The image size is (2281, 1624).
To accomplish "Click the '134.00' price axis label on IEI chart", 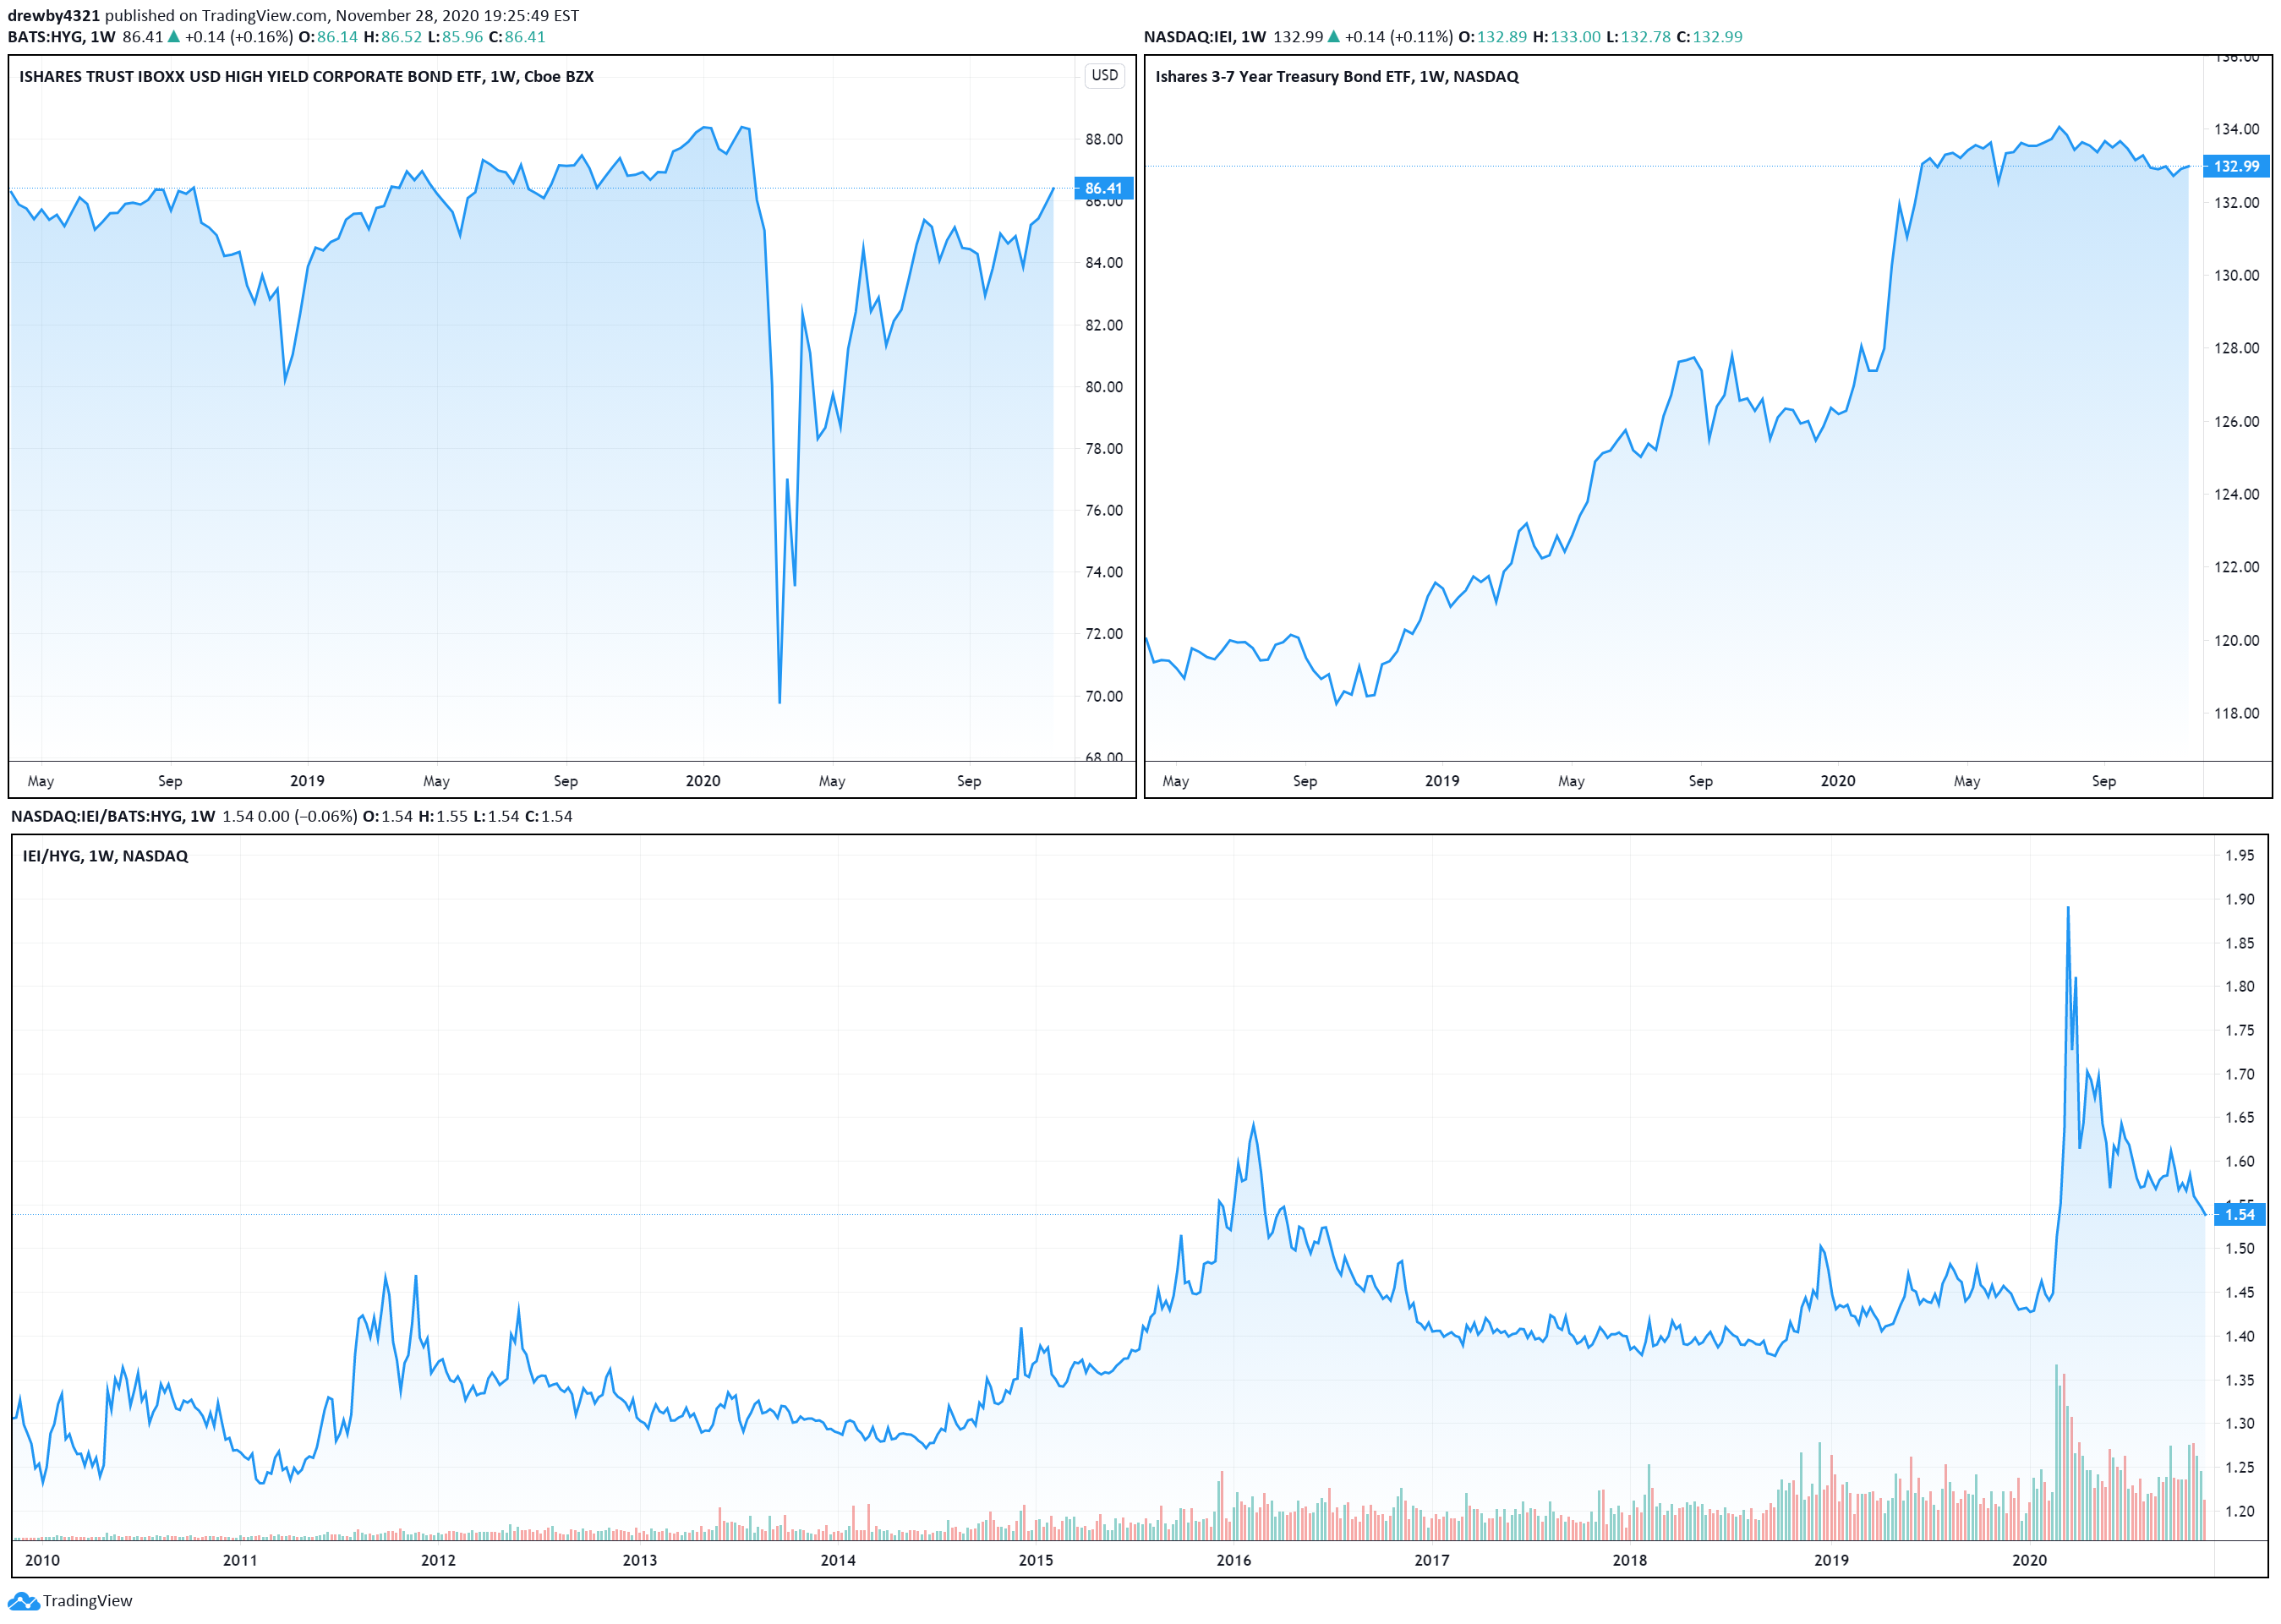I will coord(2236,129).
